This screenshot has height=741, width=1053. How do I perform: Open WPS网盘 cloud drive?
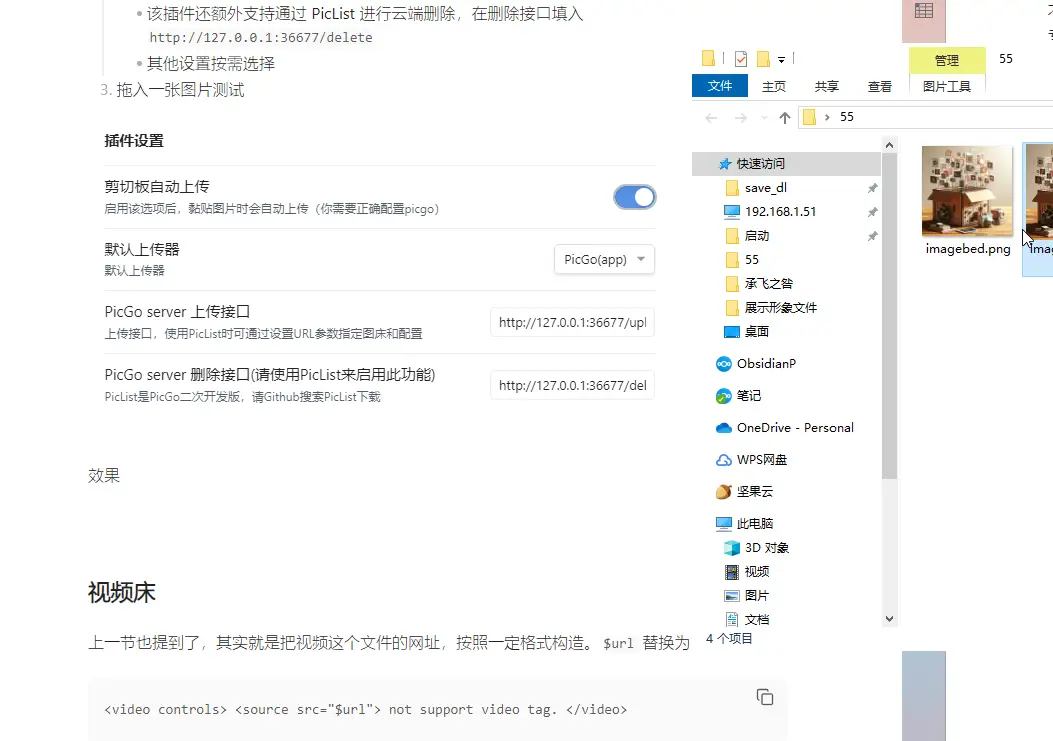[x=761, y=460]
